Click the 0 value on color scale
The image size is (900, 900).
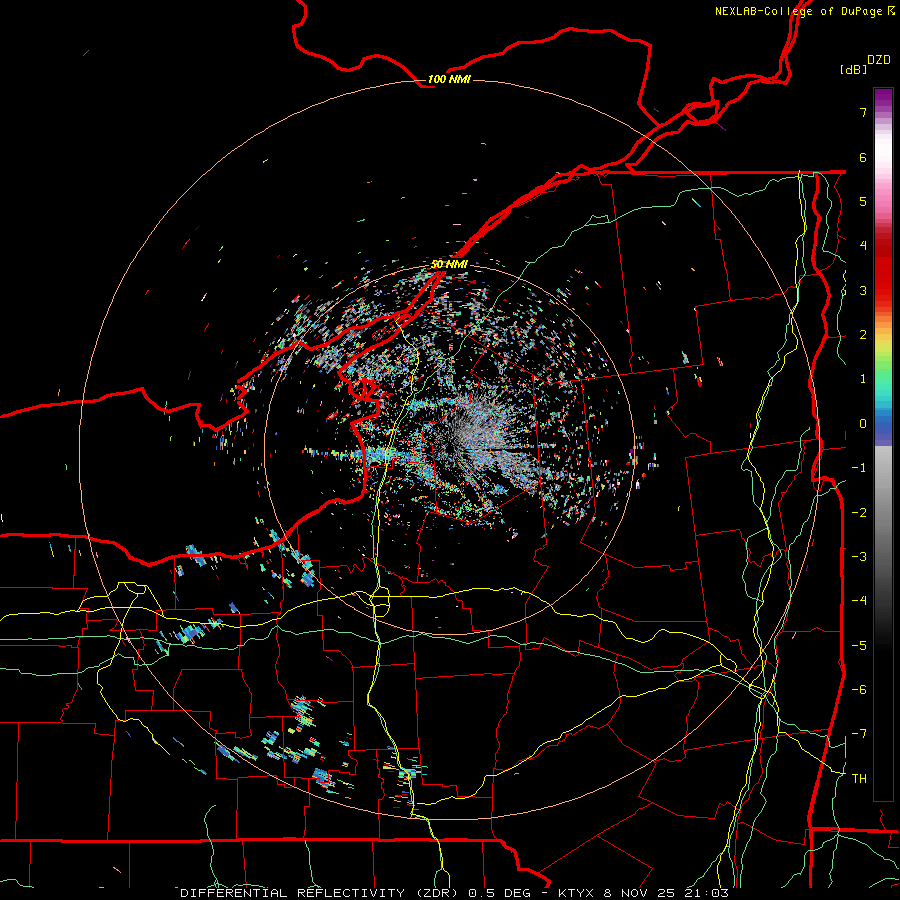point(863,424)
